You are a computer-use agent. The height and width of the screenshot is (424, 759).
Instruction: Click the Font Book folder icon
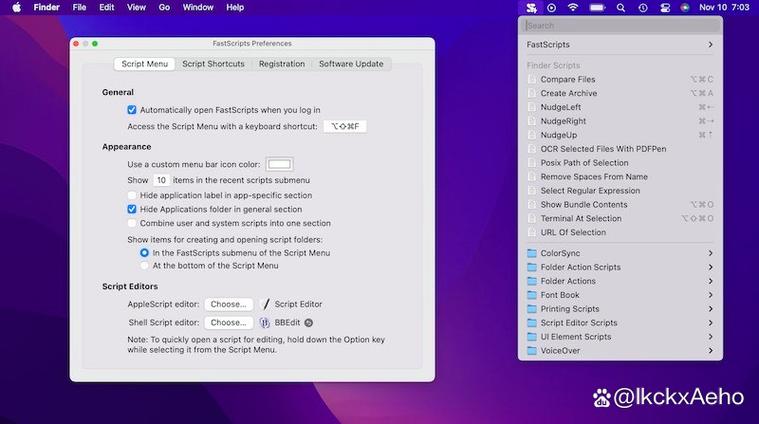point(532,295)
